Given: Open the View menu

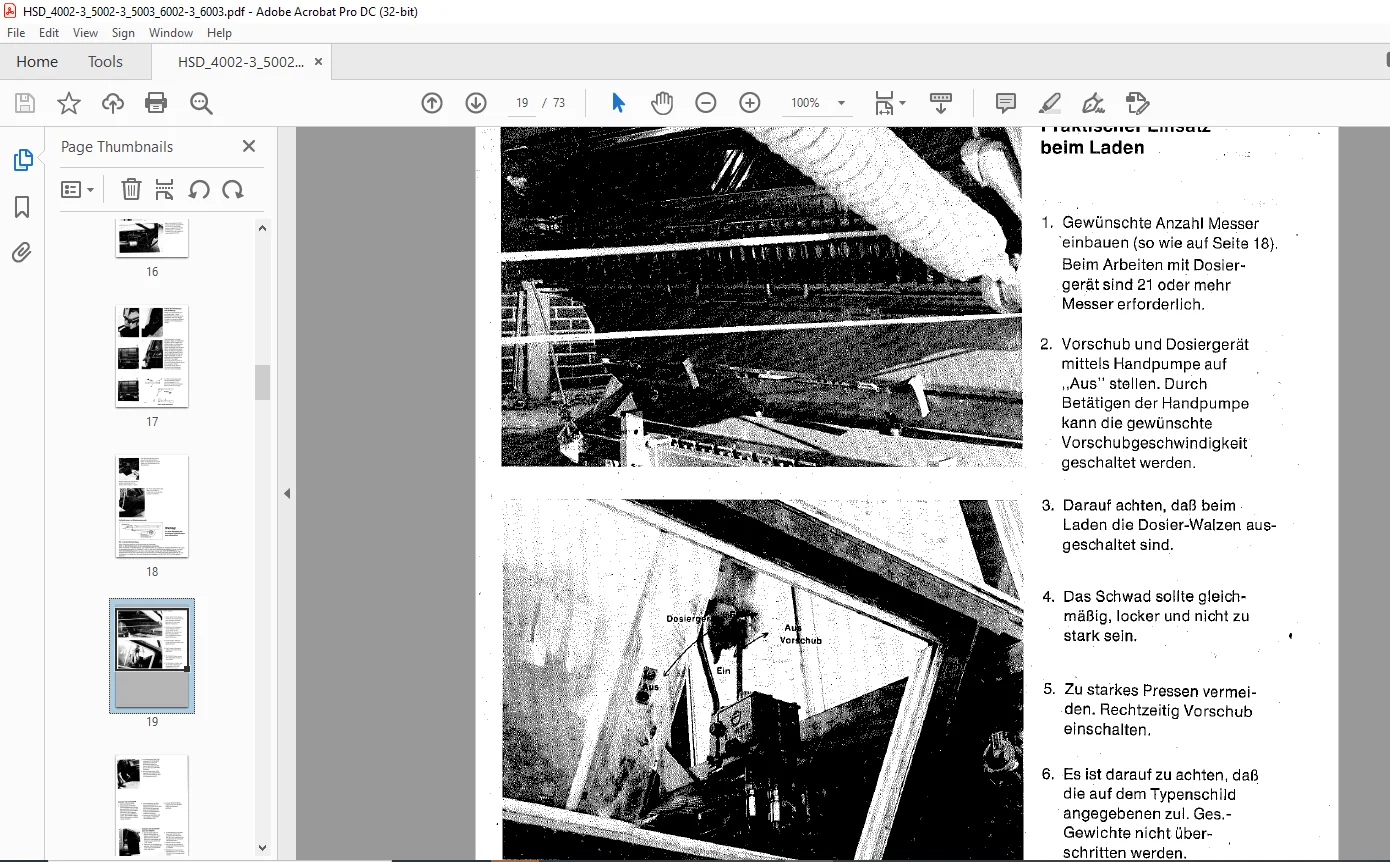Looking at the screenshot, I should coord(85,33).
